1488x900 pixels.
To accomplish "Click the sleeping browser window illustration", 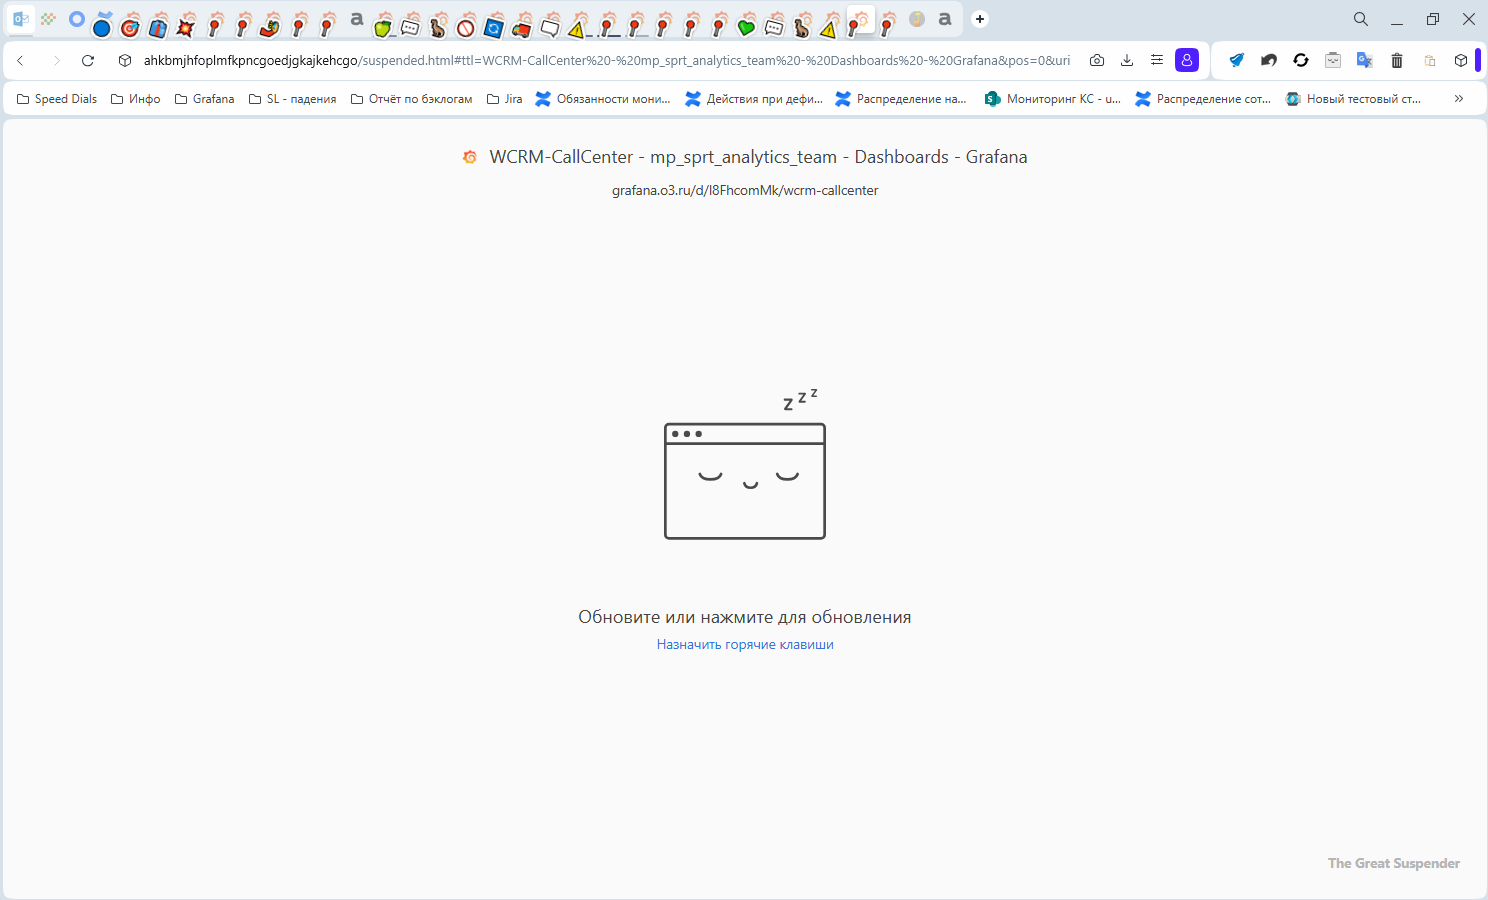I will tap(745, 464).
